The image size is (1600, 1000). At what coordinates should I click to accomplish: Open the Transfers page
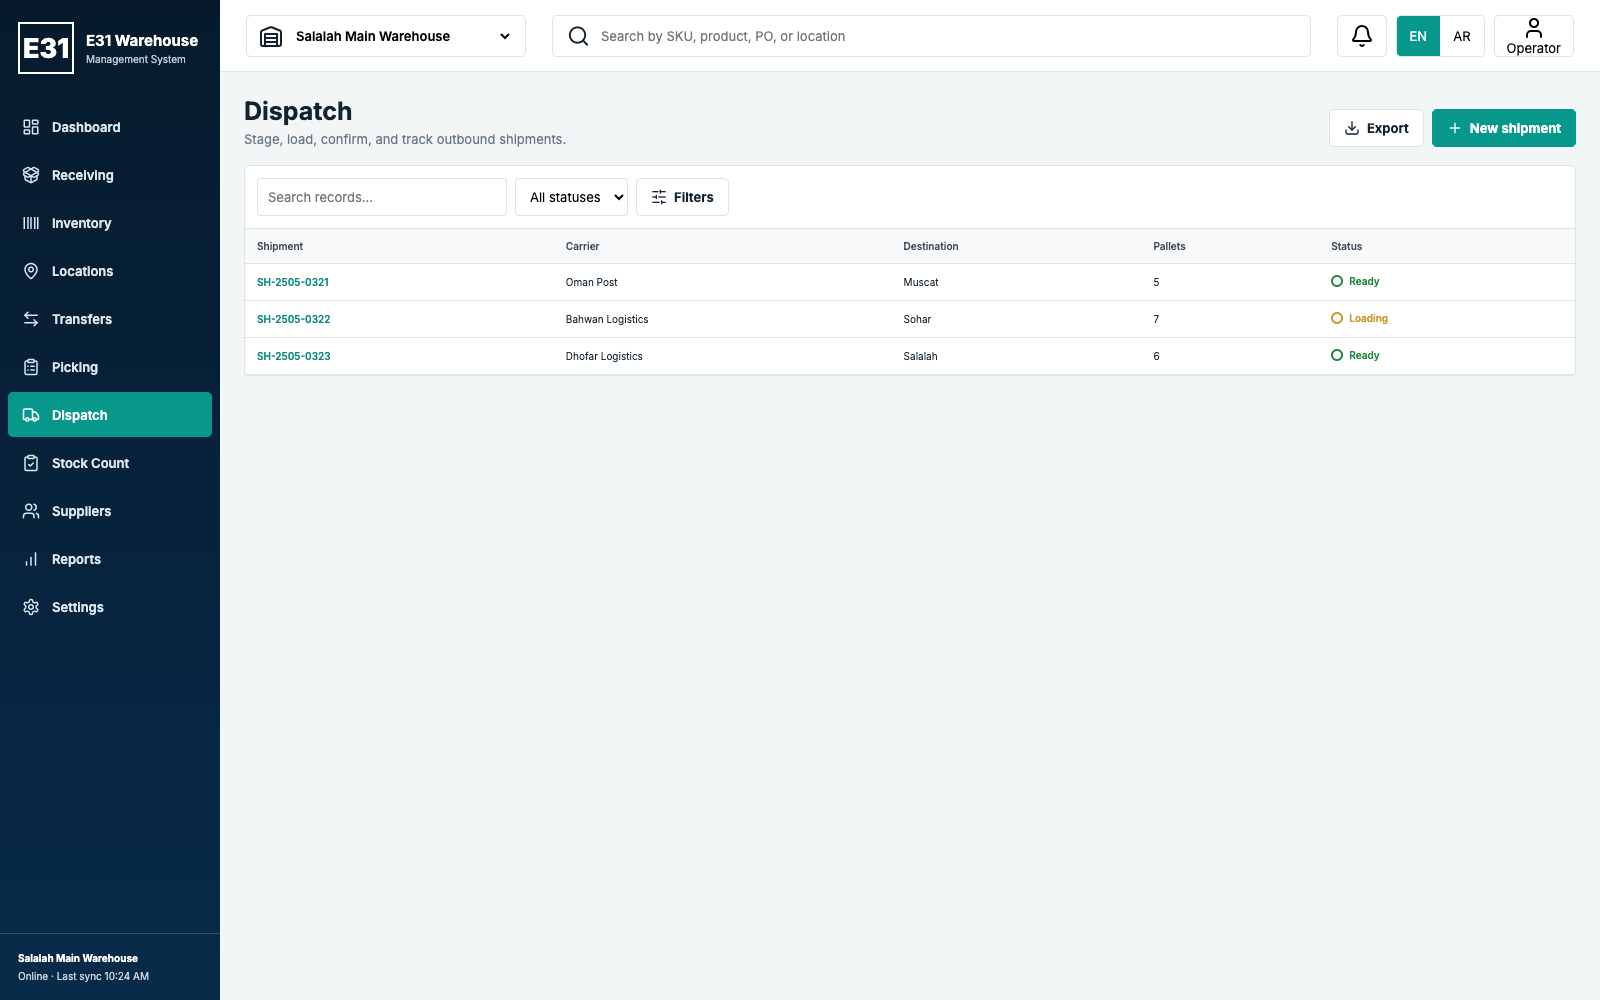110,319
